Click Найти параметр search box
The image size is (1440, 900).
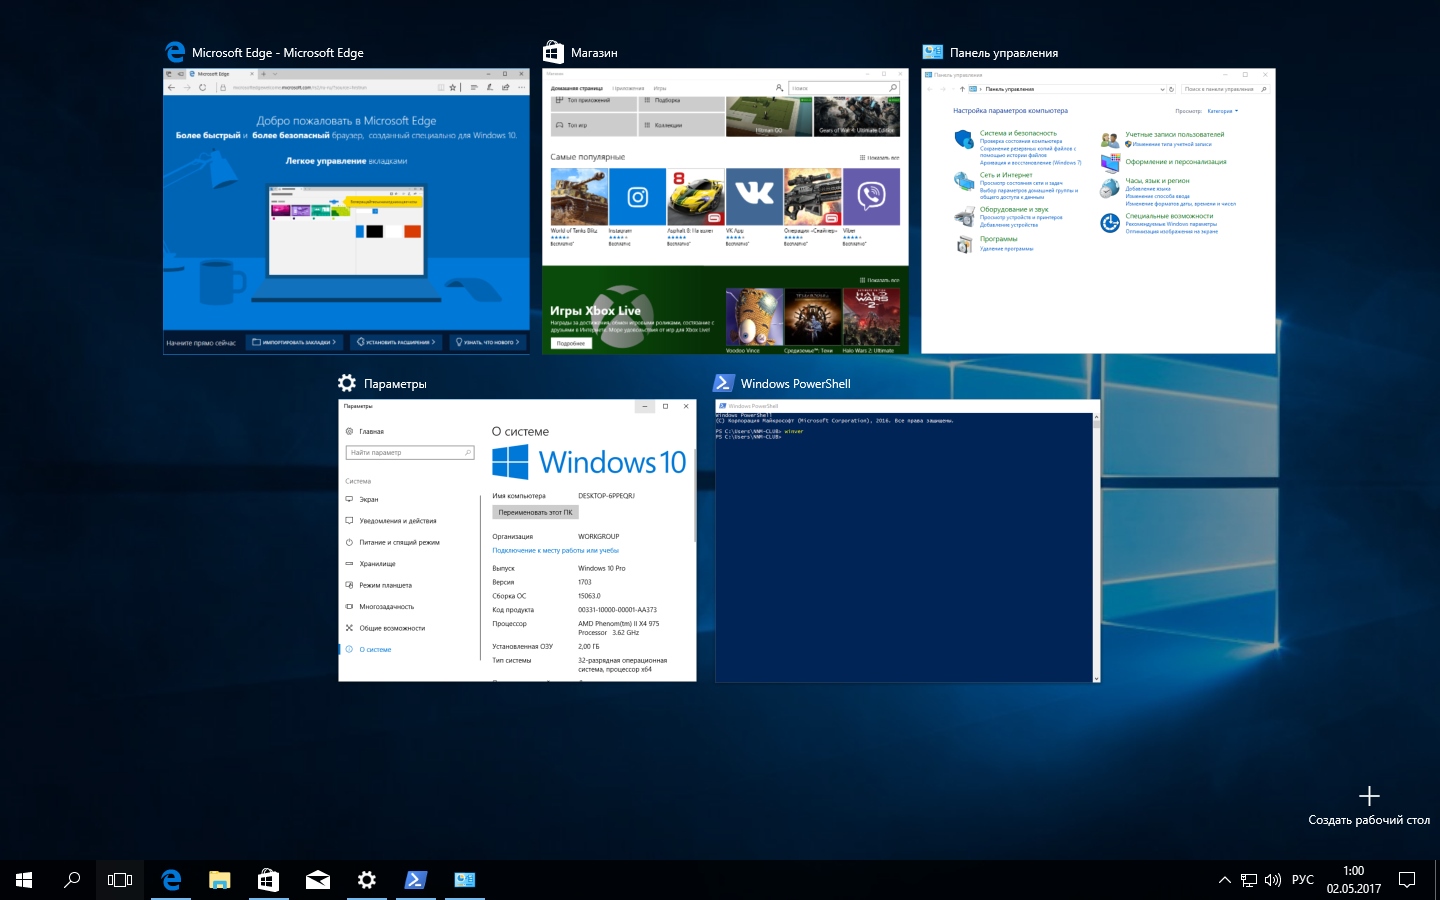click(x=409, y=453)
